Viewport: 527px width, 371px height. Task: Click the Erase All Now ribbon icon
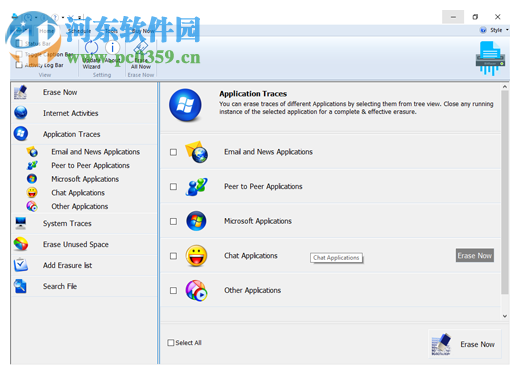(141, 48)
